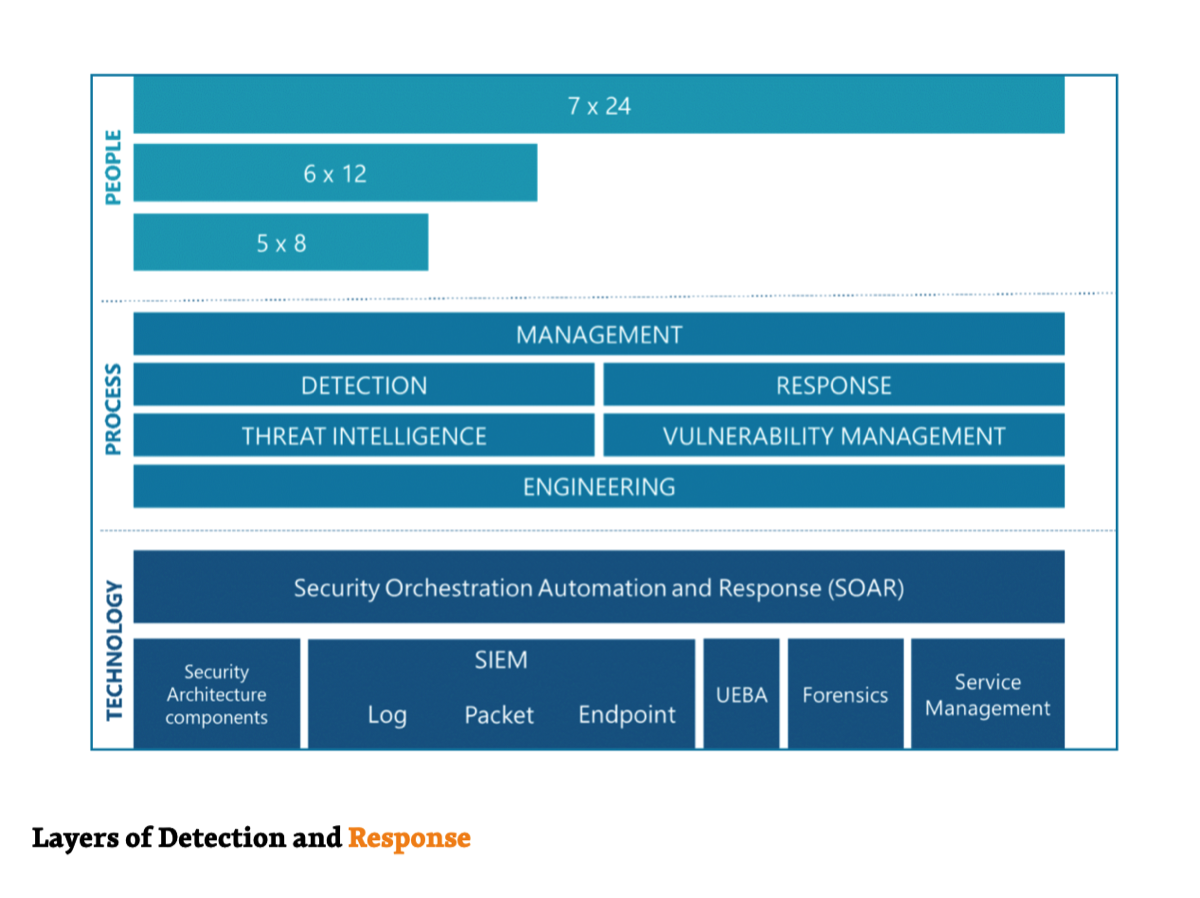Click the 7 x 24 coverage bar

click(598, 105)
